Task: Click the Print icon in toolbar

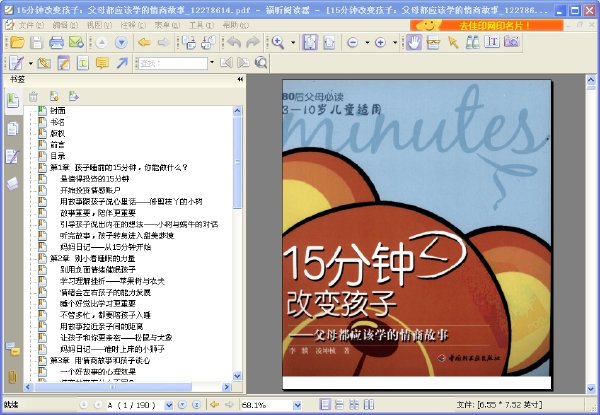Action: click(56, 42)
